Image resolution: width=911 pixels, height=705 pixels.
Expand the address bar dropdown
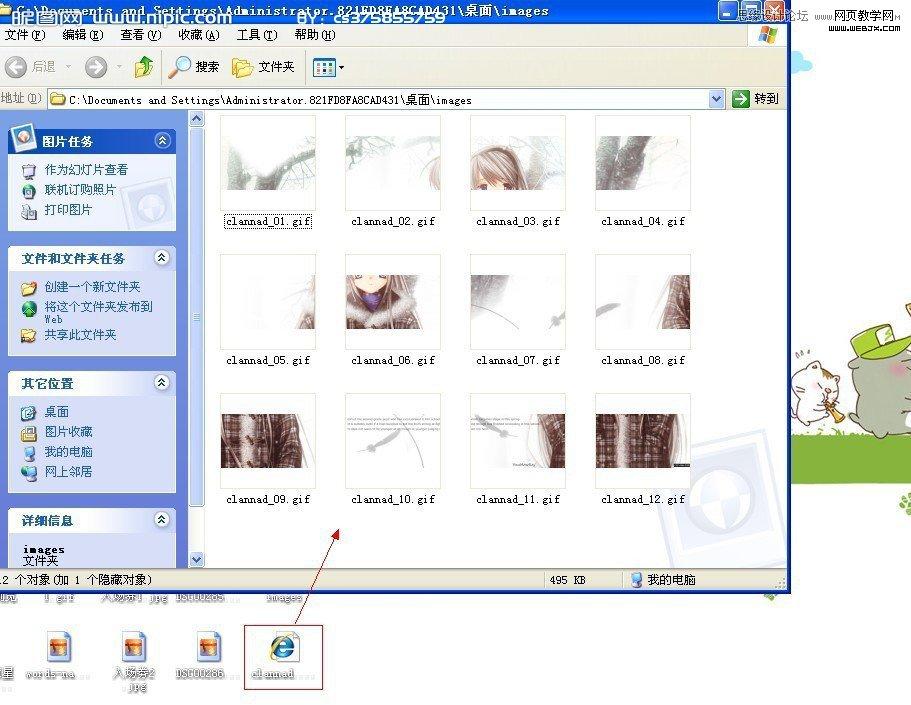pyautogui.click(x=717, y=99)
